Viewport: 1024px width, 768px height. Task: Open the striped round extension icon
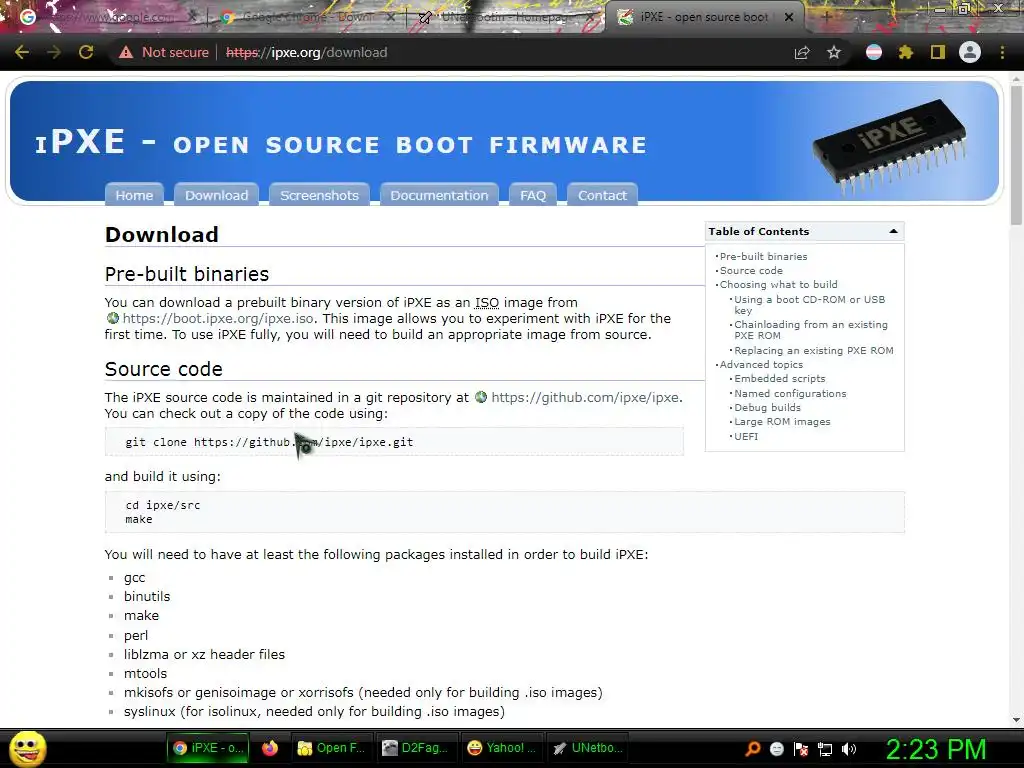point(874,52)
